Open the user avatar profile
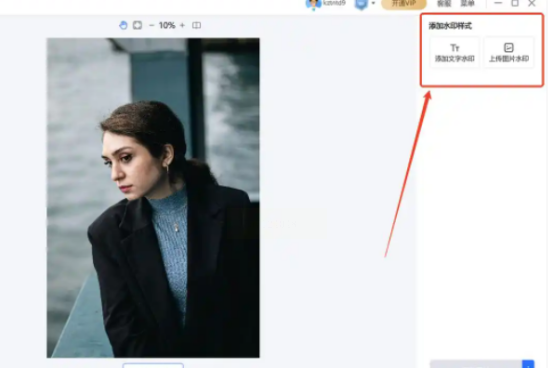This screenshot has width=554, height=368. pyautogui.click(x=313, y=4)
